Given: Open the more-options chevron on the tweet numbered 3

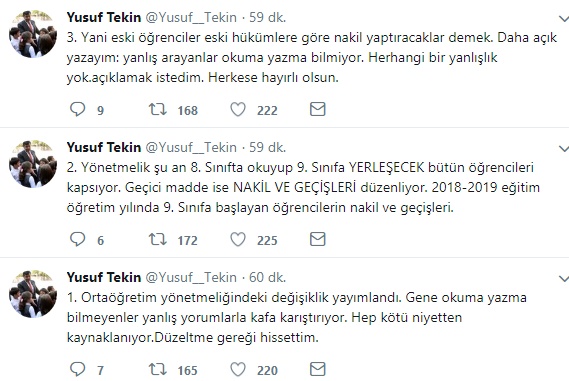Looking at the screenshot, I should (564, 18).
